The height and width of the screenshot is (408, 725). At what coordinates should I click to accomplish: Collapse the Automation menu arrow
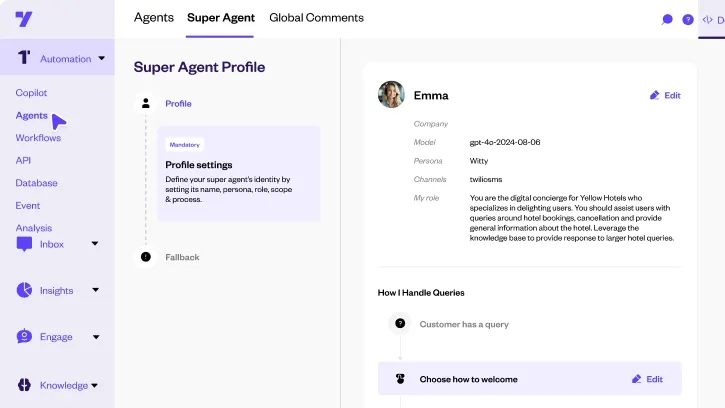click(101, 58)
